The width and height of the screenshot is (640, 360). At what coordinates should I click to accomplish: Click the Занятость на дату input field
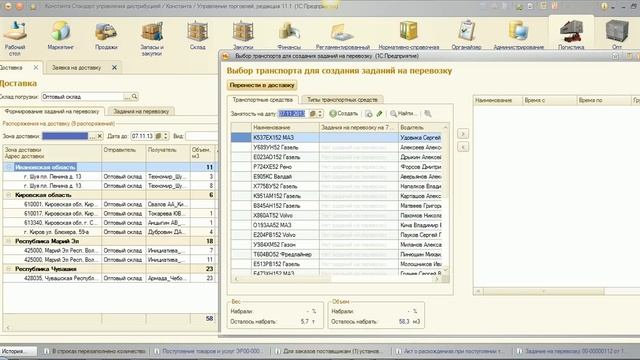tap(293, 113)
